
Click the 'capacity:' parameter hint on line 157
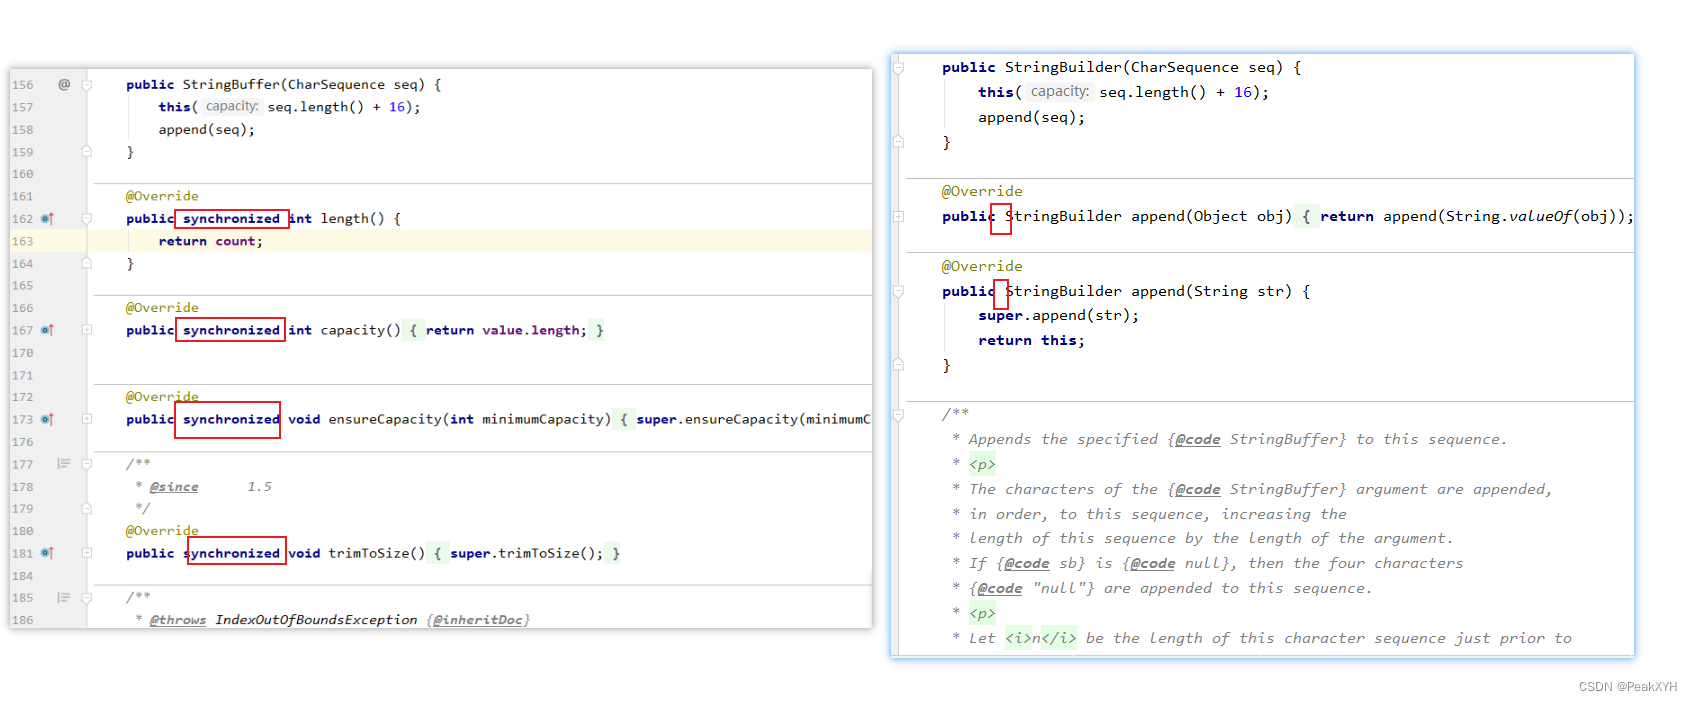(x=232, y=107)
